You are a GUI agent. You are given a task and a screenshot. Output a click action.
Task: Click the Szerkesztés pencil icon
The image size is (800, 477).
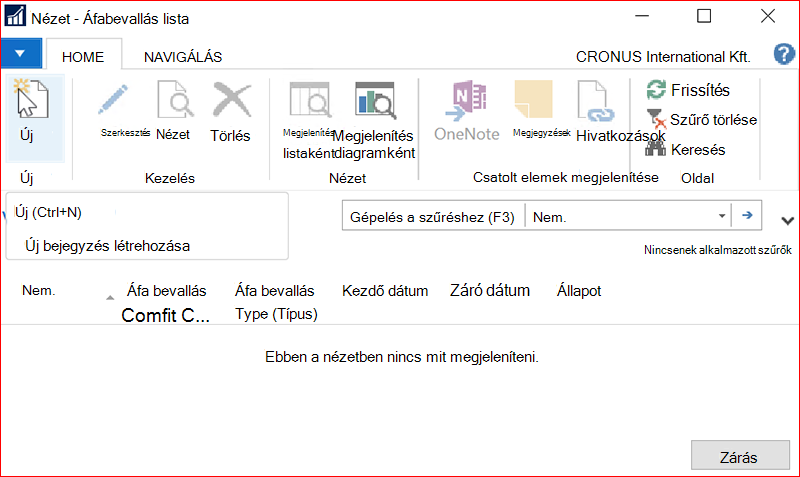pyautogui.click(x=113, y=99)
